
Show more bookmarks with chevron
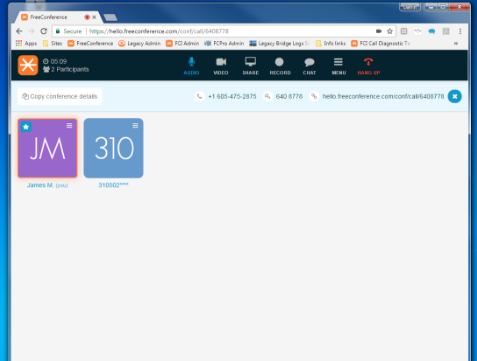[x=456, y=43]
